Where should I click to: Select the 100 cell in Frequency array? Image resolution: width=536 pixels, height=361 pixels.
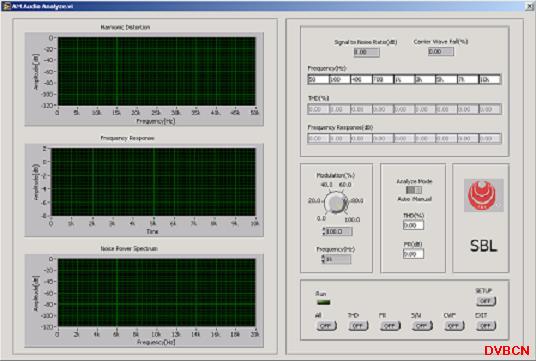pyautogui.click(x=339, y=79)
